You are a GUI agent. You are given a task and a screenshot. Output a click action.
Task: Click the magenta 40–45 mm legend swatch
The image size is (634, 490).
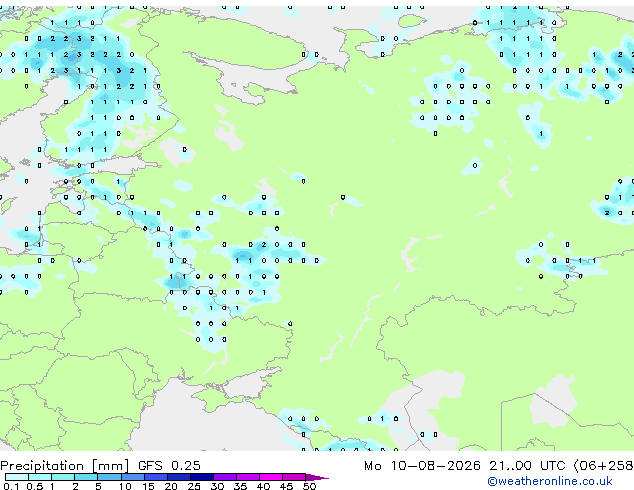tap(271, 477)
